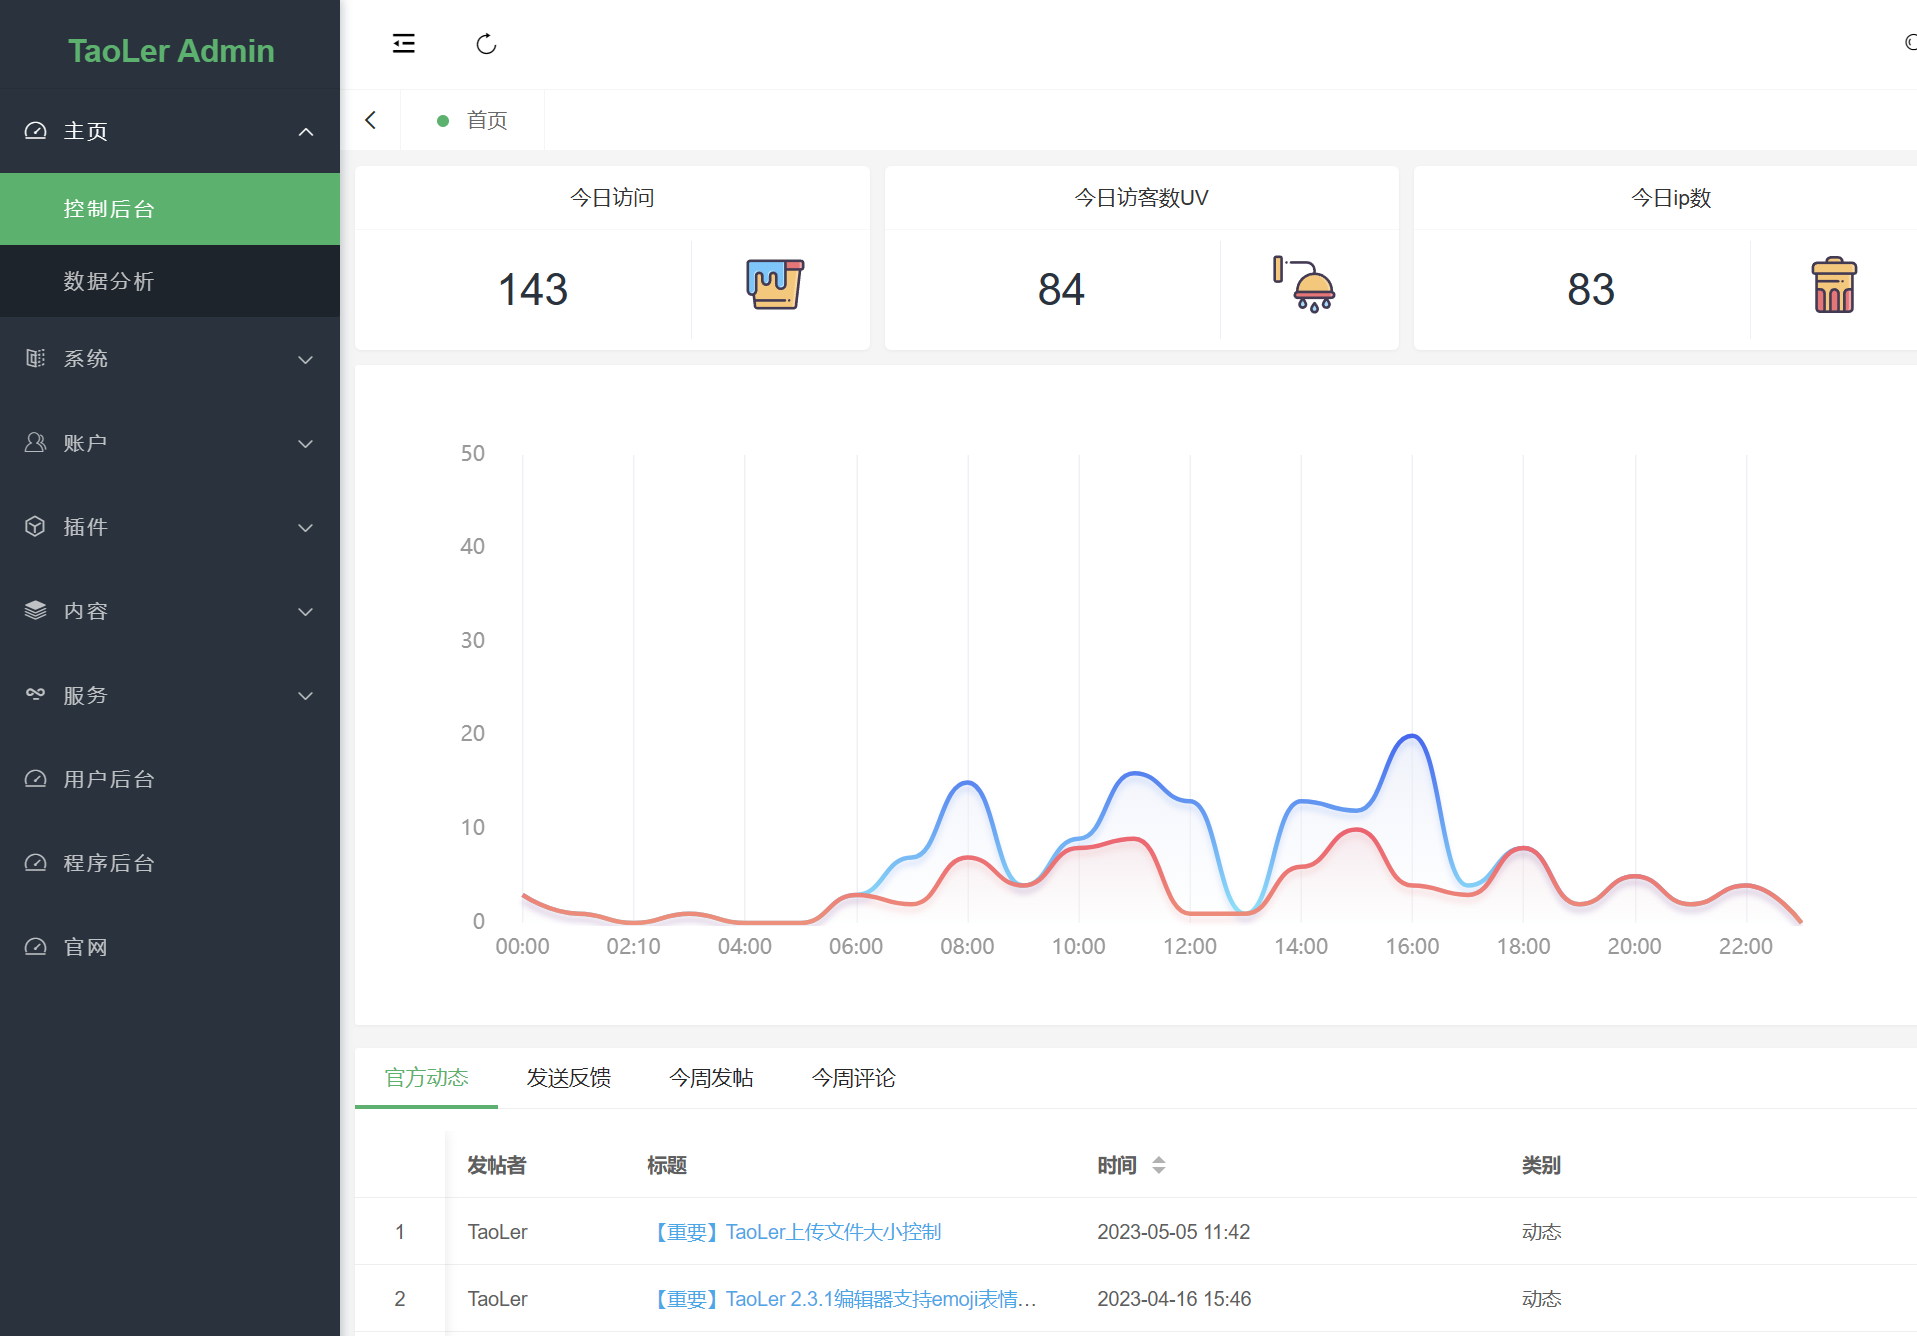Select the 控制后台 menu item
This screenshot has height=1336, width=1917.
coord(170,209)
